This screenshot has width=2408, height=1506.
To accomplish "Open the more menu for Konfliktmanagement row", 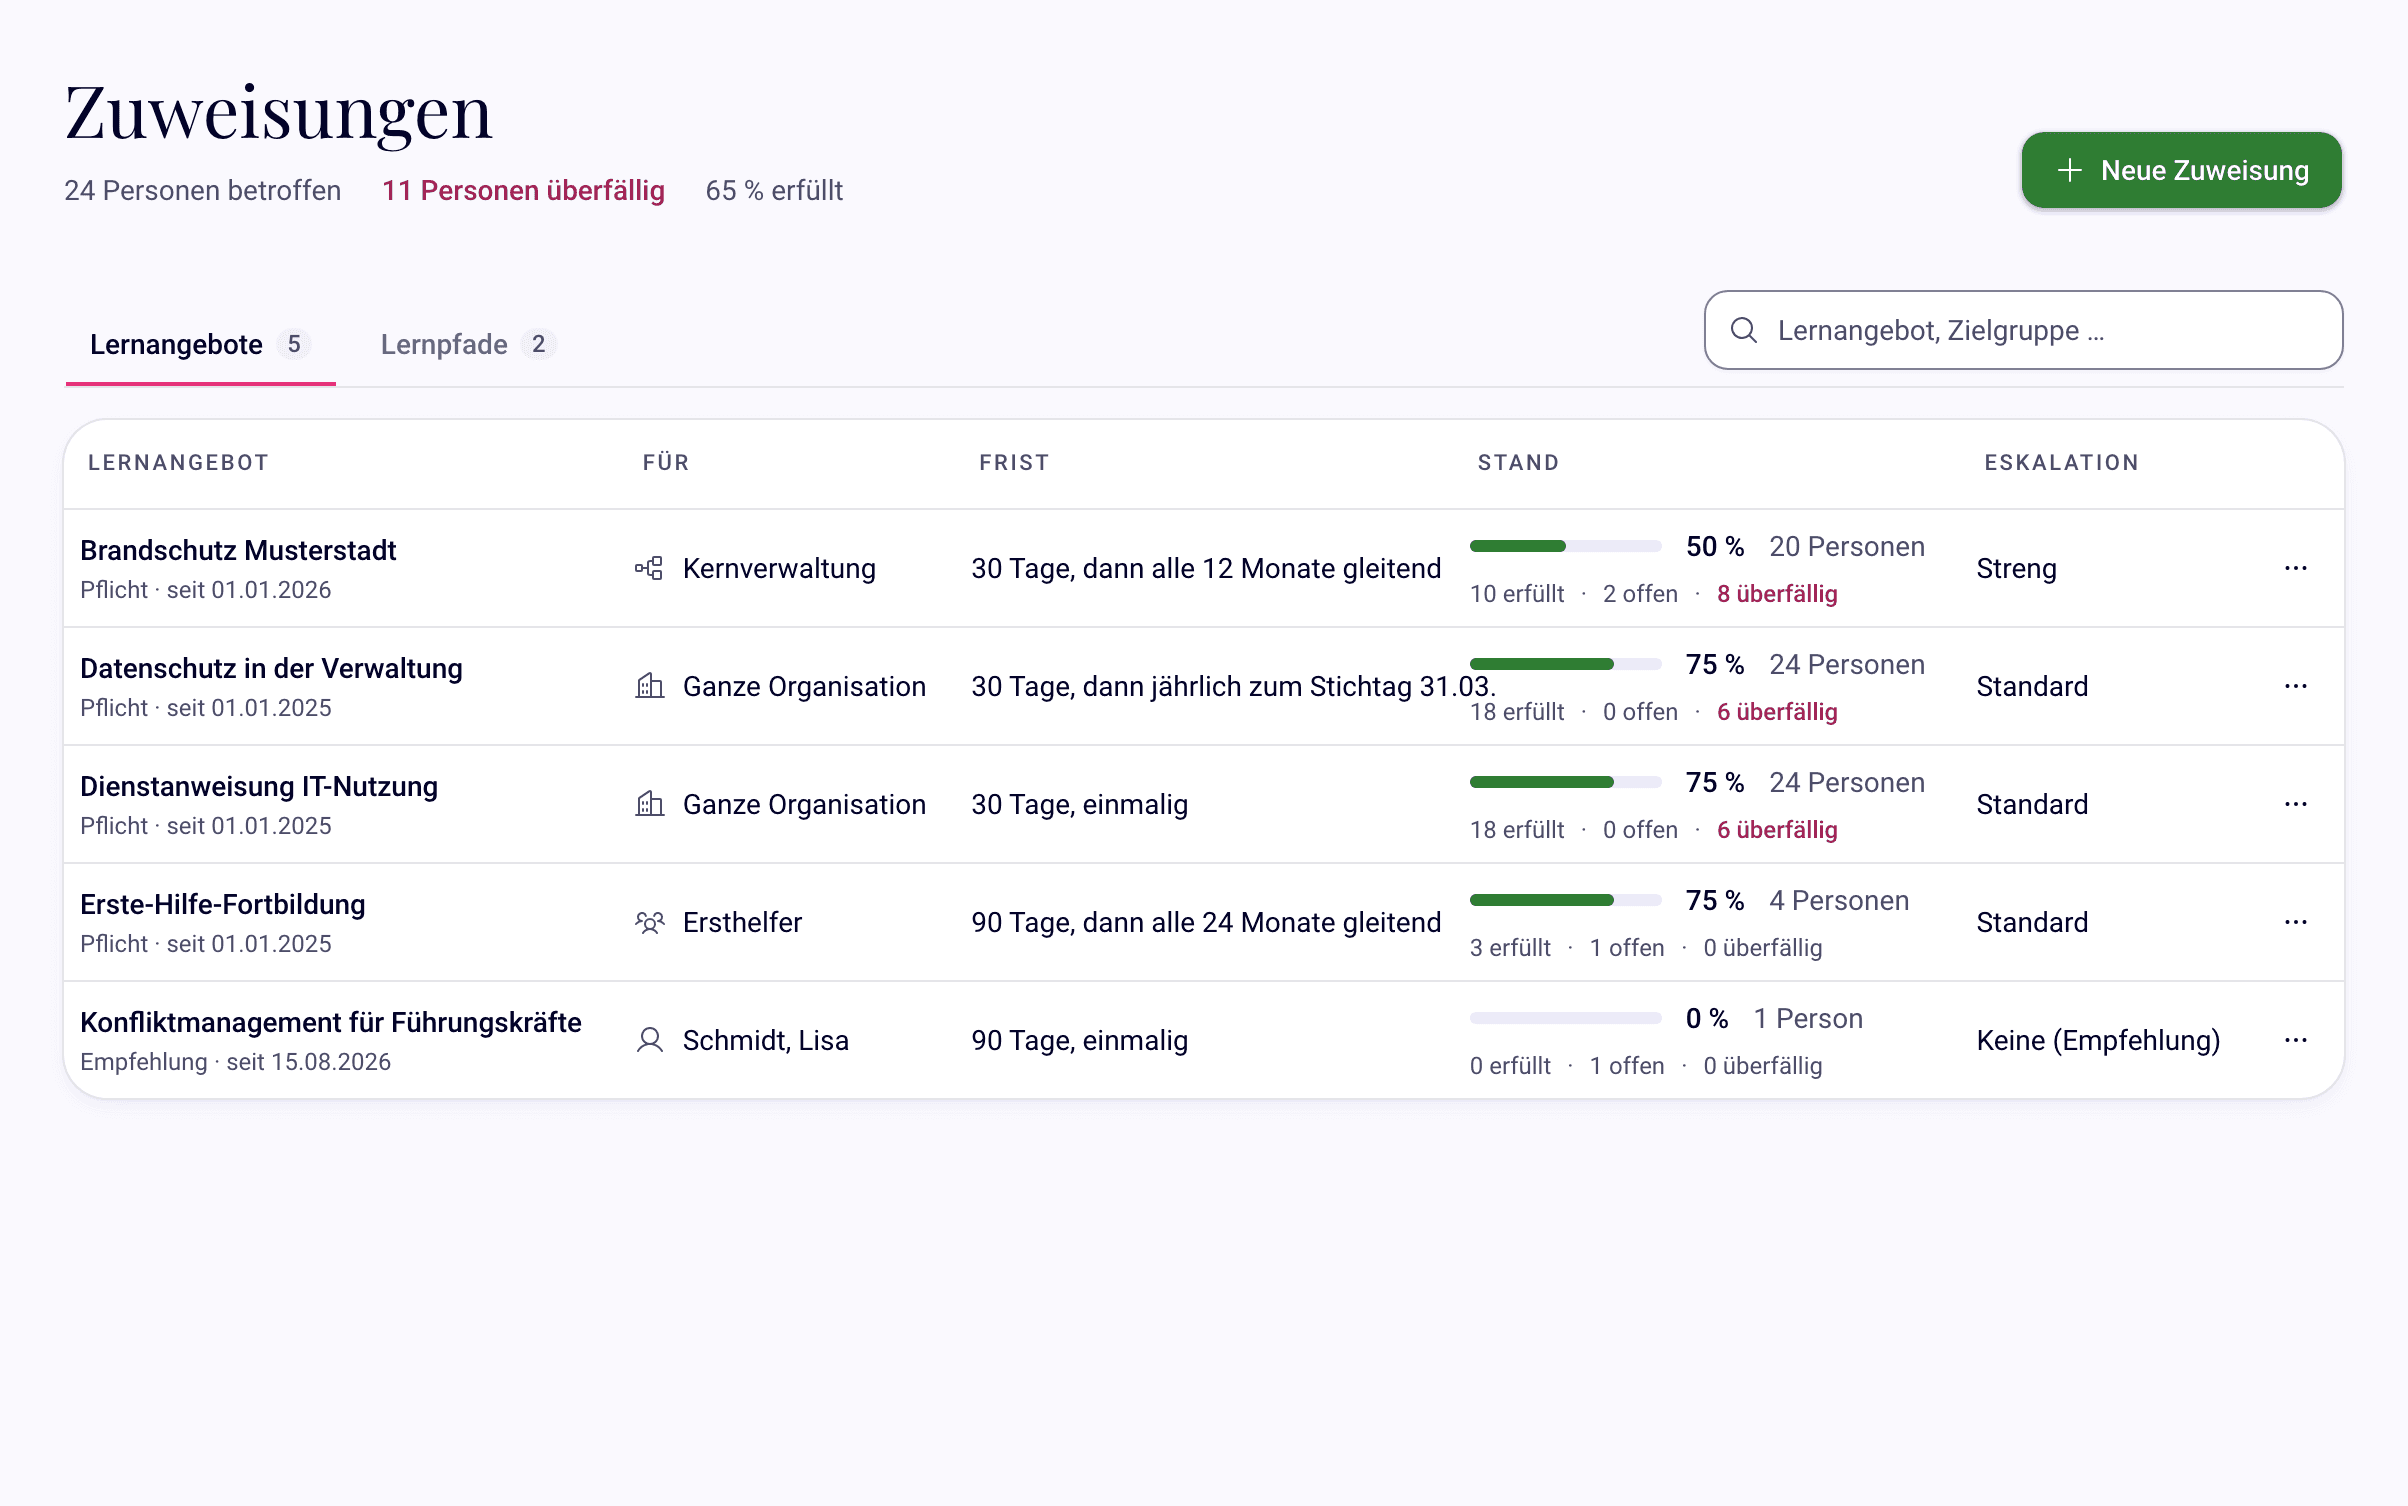I will coord(2295,1040).
